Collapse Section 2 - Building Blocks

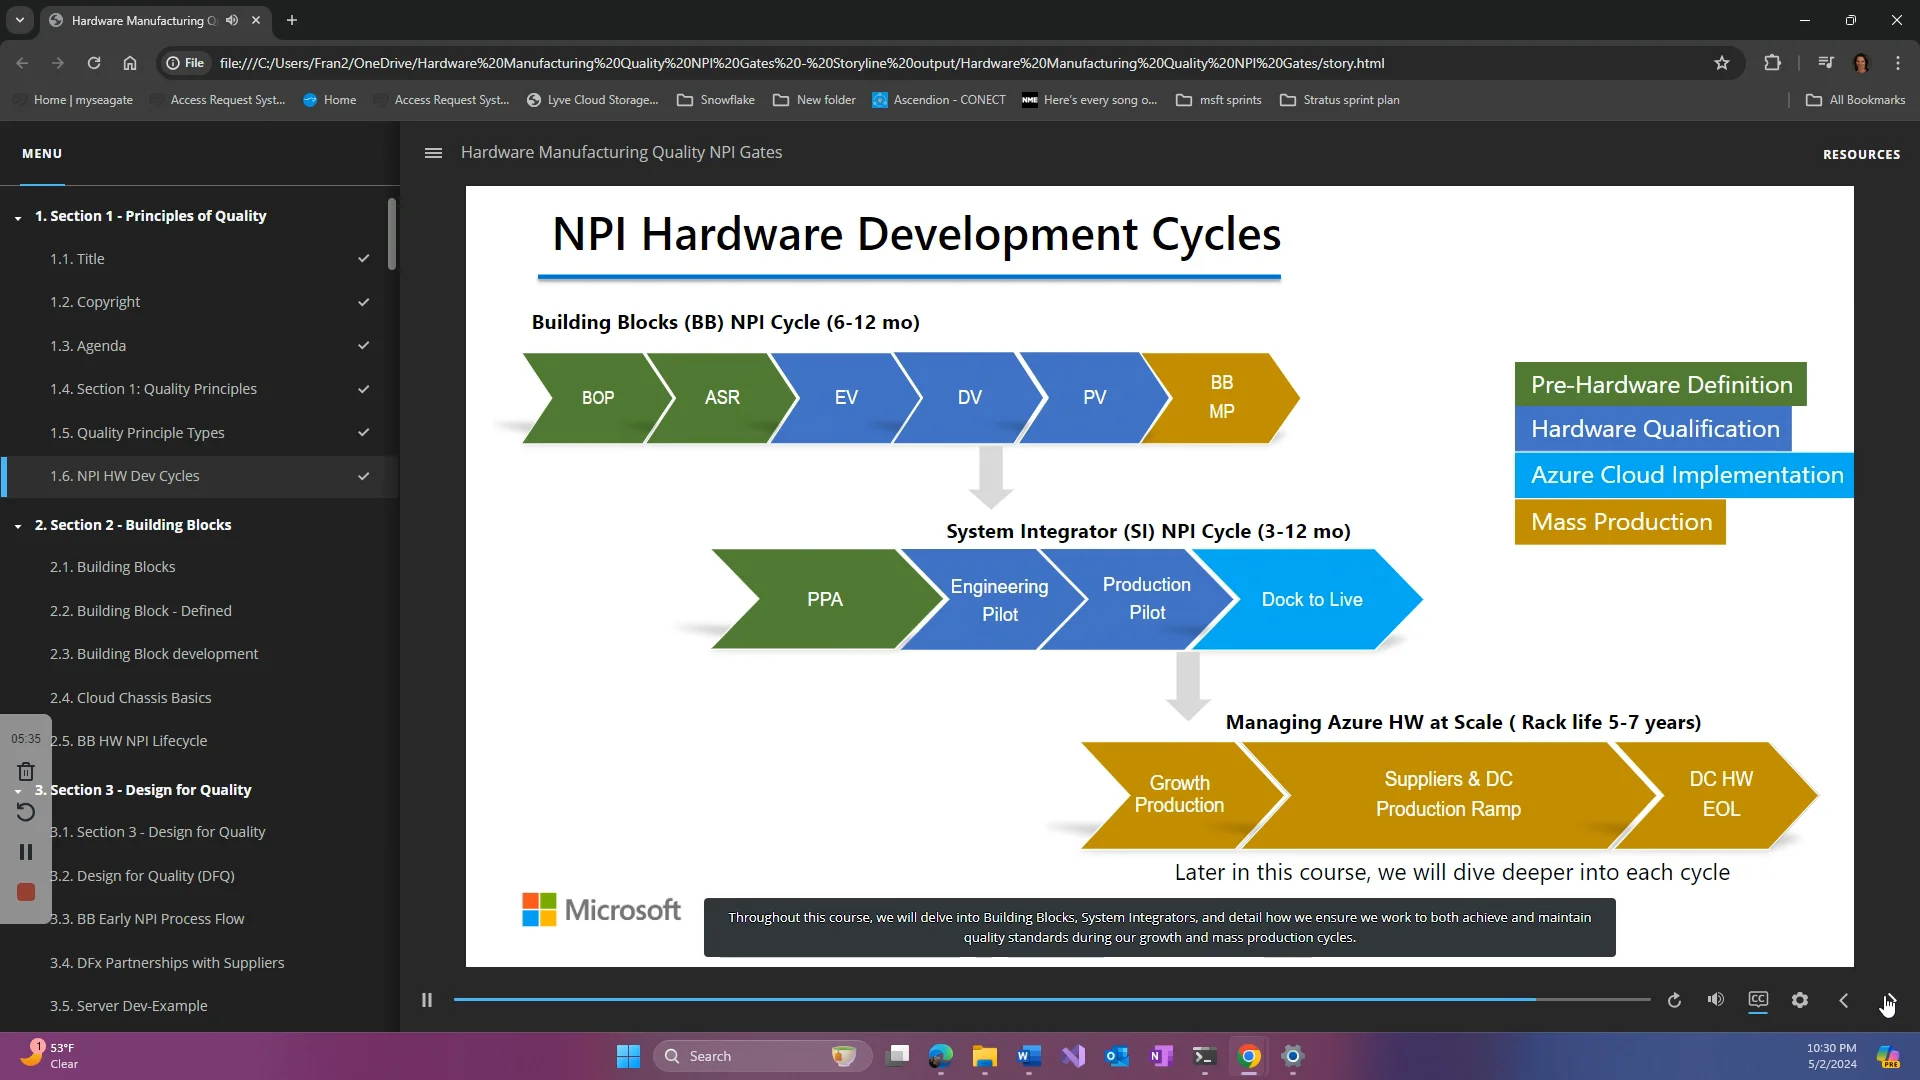point(18,524)
